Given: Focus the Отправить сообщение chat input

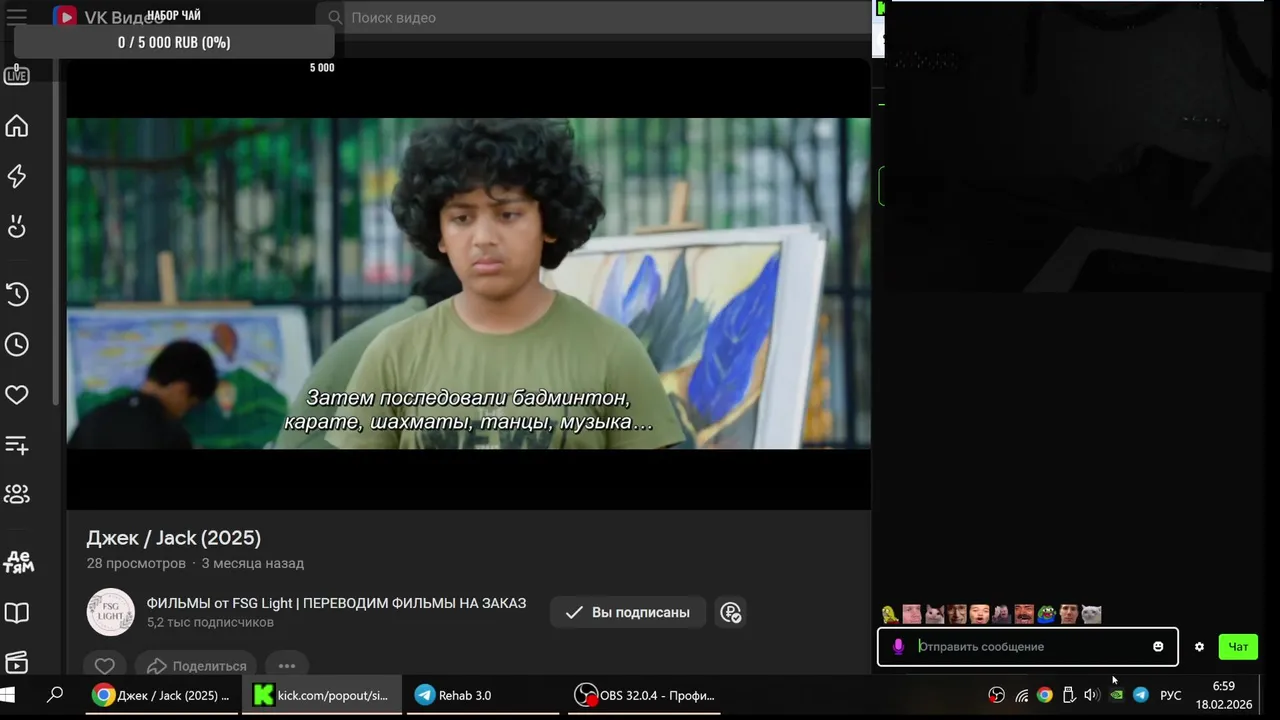Looking at the screenshot, I should (1030, 647).
